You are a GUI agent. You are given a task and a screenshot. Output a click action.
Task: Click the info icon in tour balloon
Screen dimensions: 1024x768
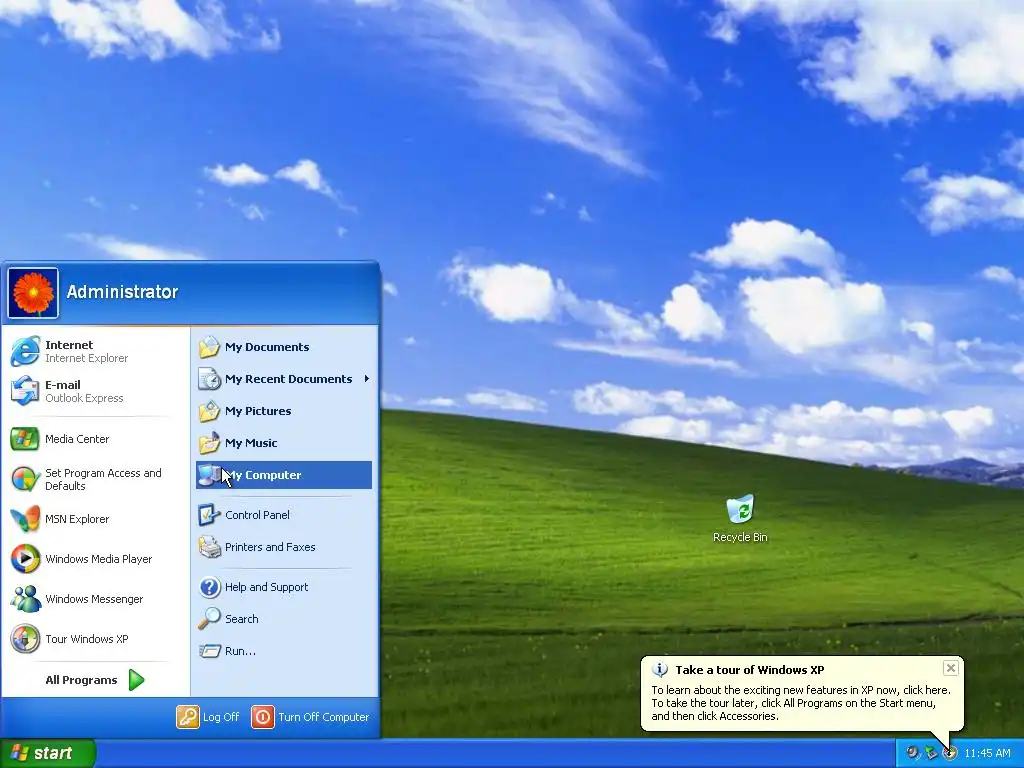coord(660,669)
